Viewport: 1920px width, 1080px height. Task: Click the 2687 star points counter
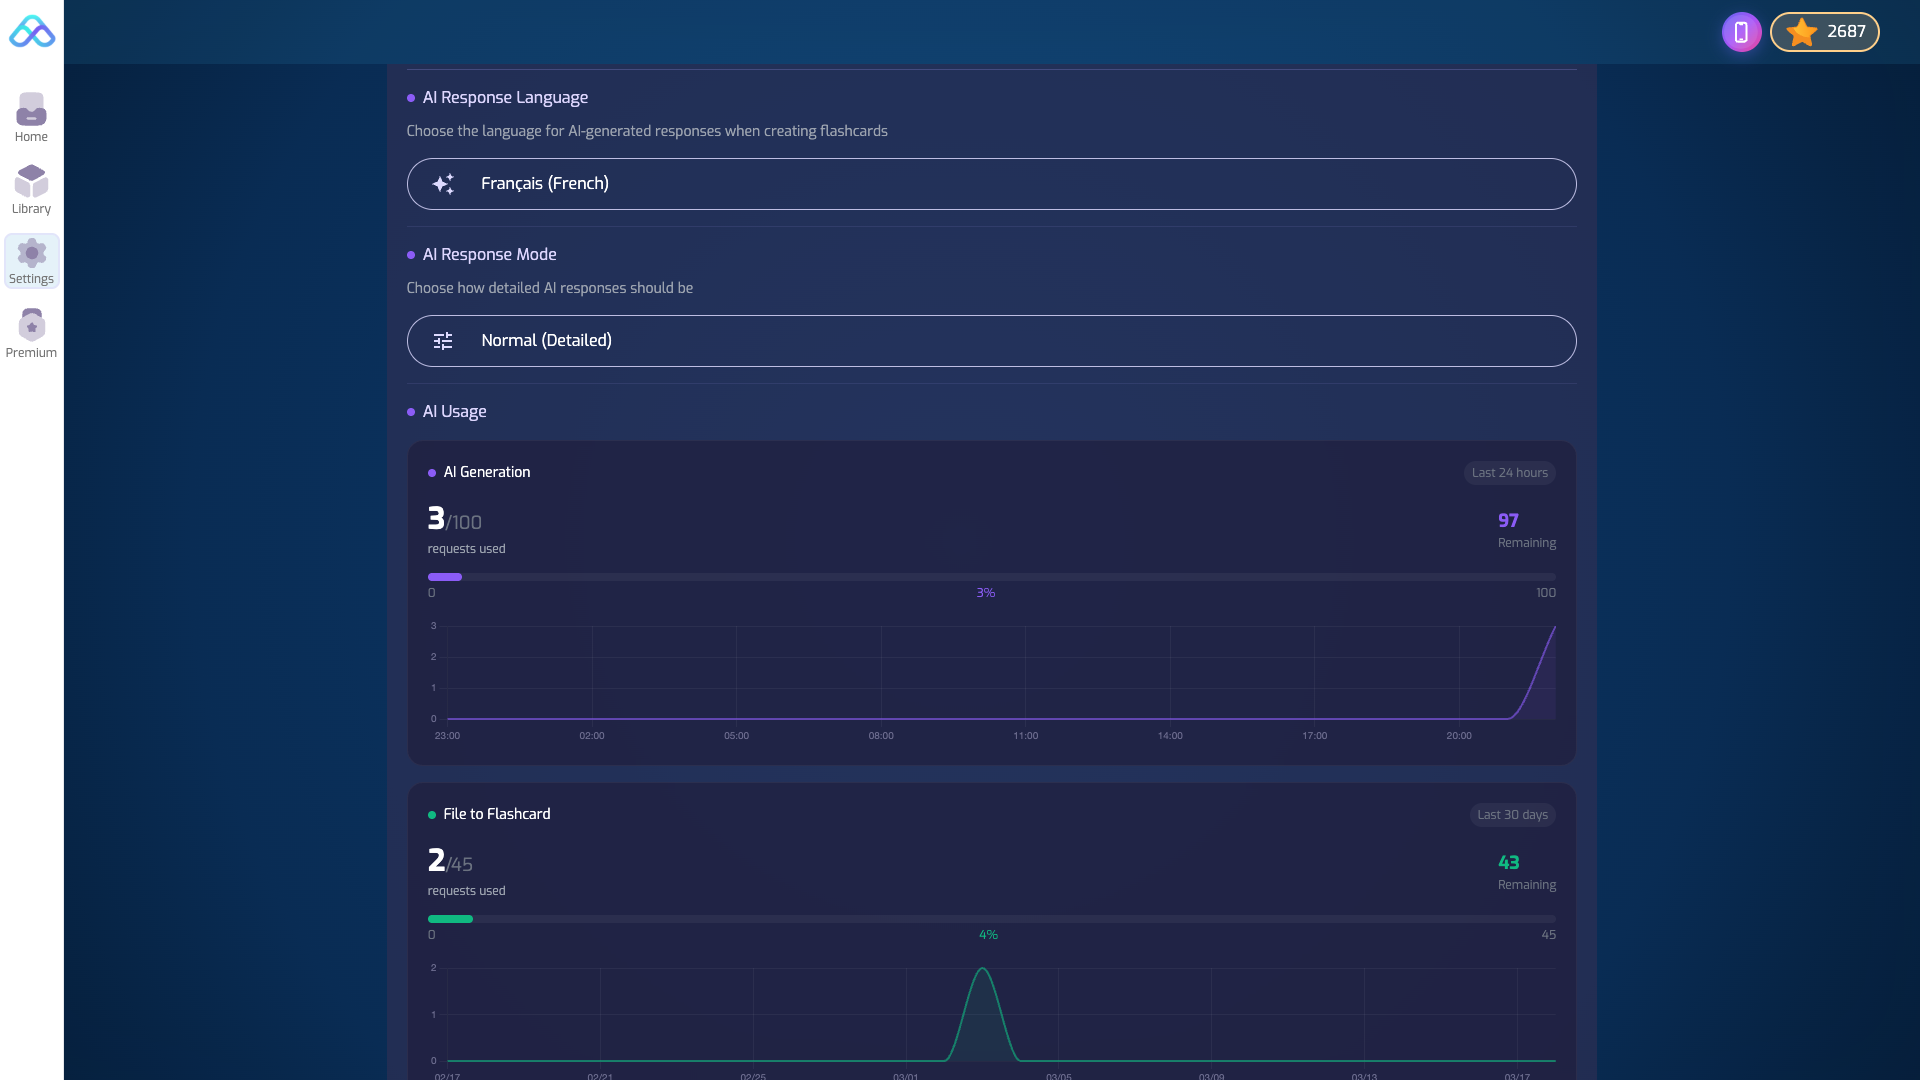coord(1845,32)
